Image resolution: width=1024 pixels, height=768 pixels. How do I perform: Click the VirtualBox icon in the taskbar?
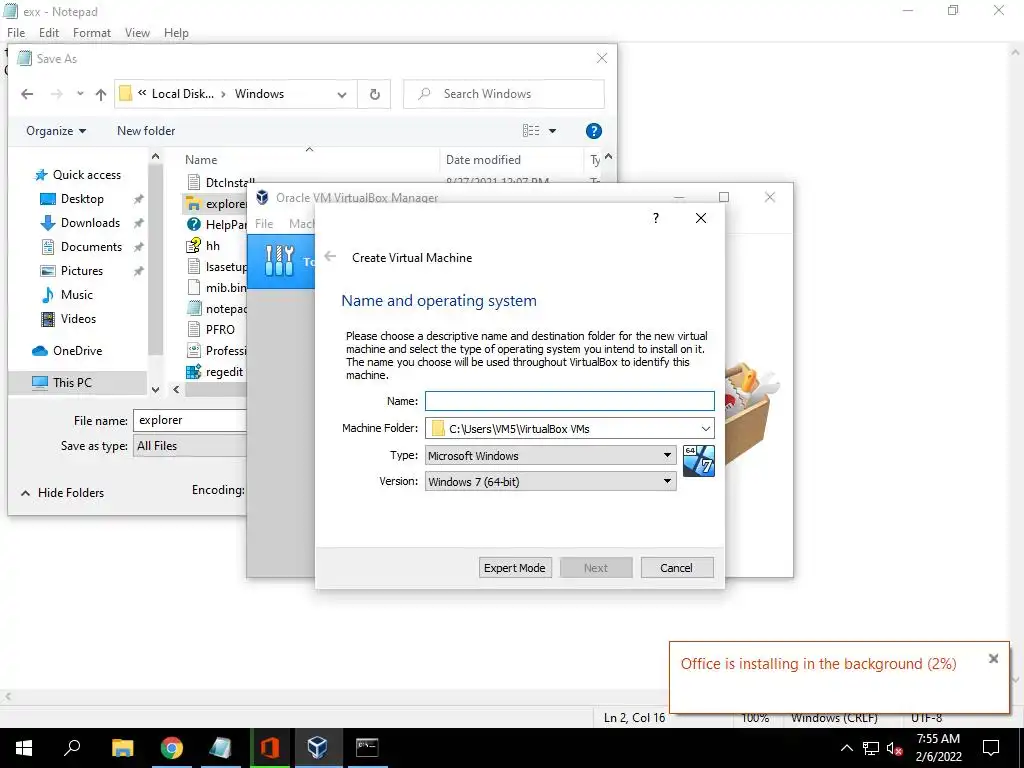point(318,748)
